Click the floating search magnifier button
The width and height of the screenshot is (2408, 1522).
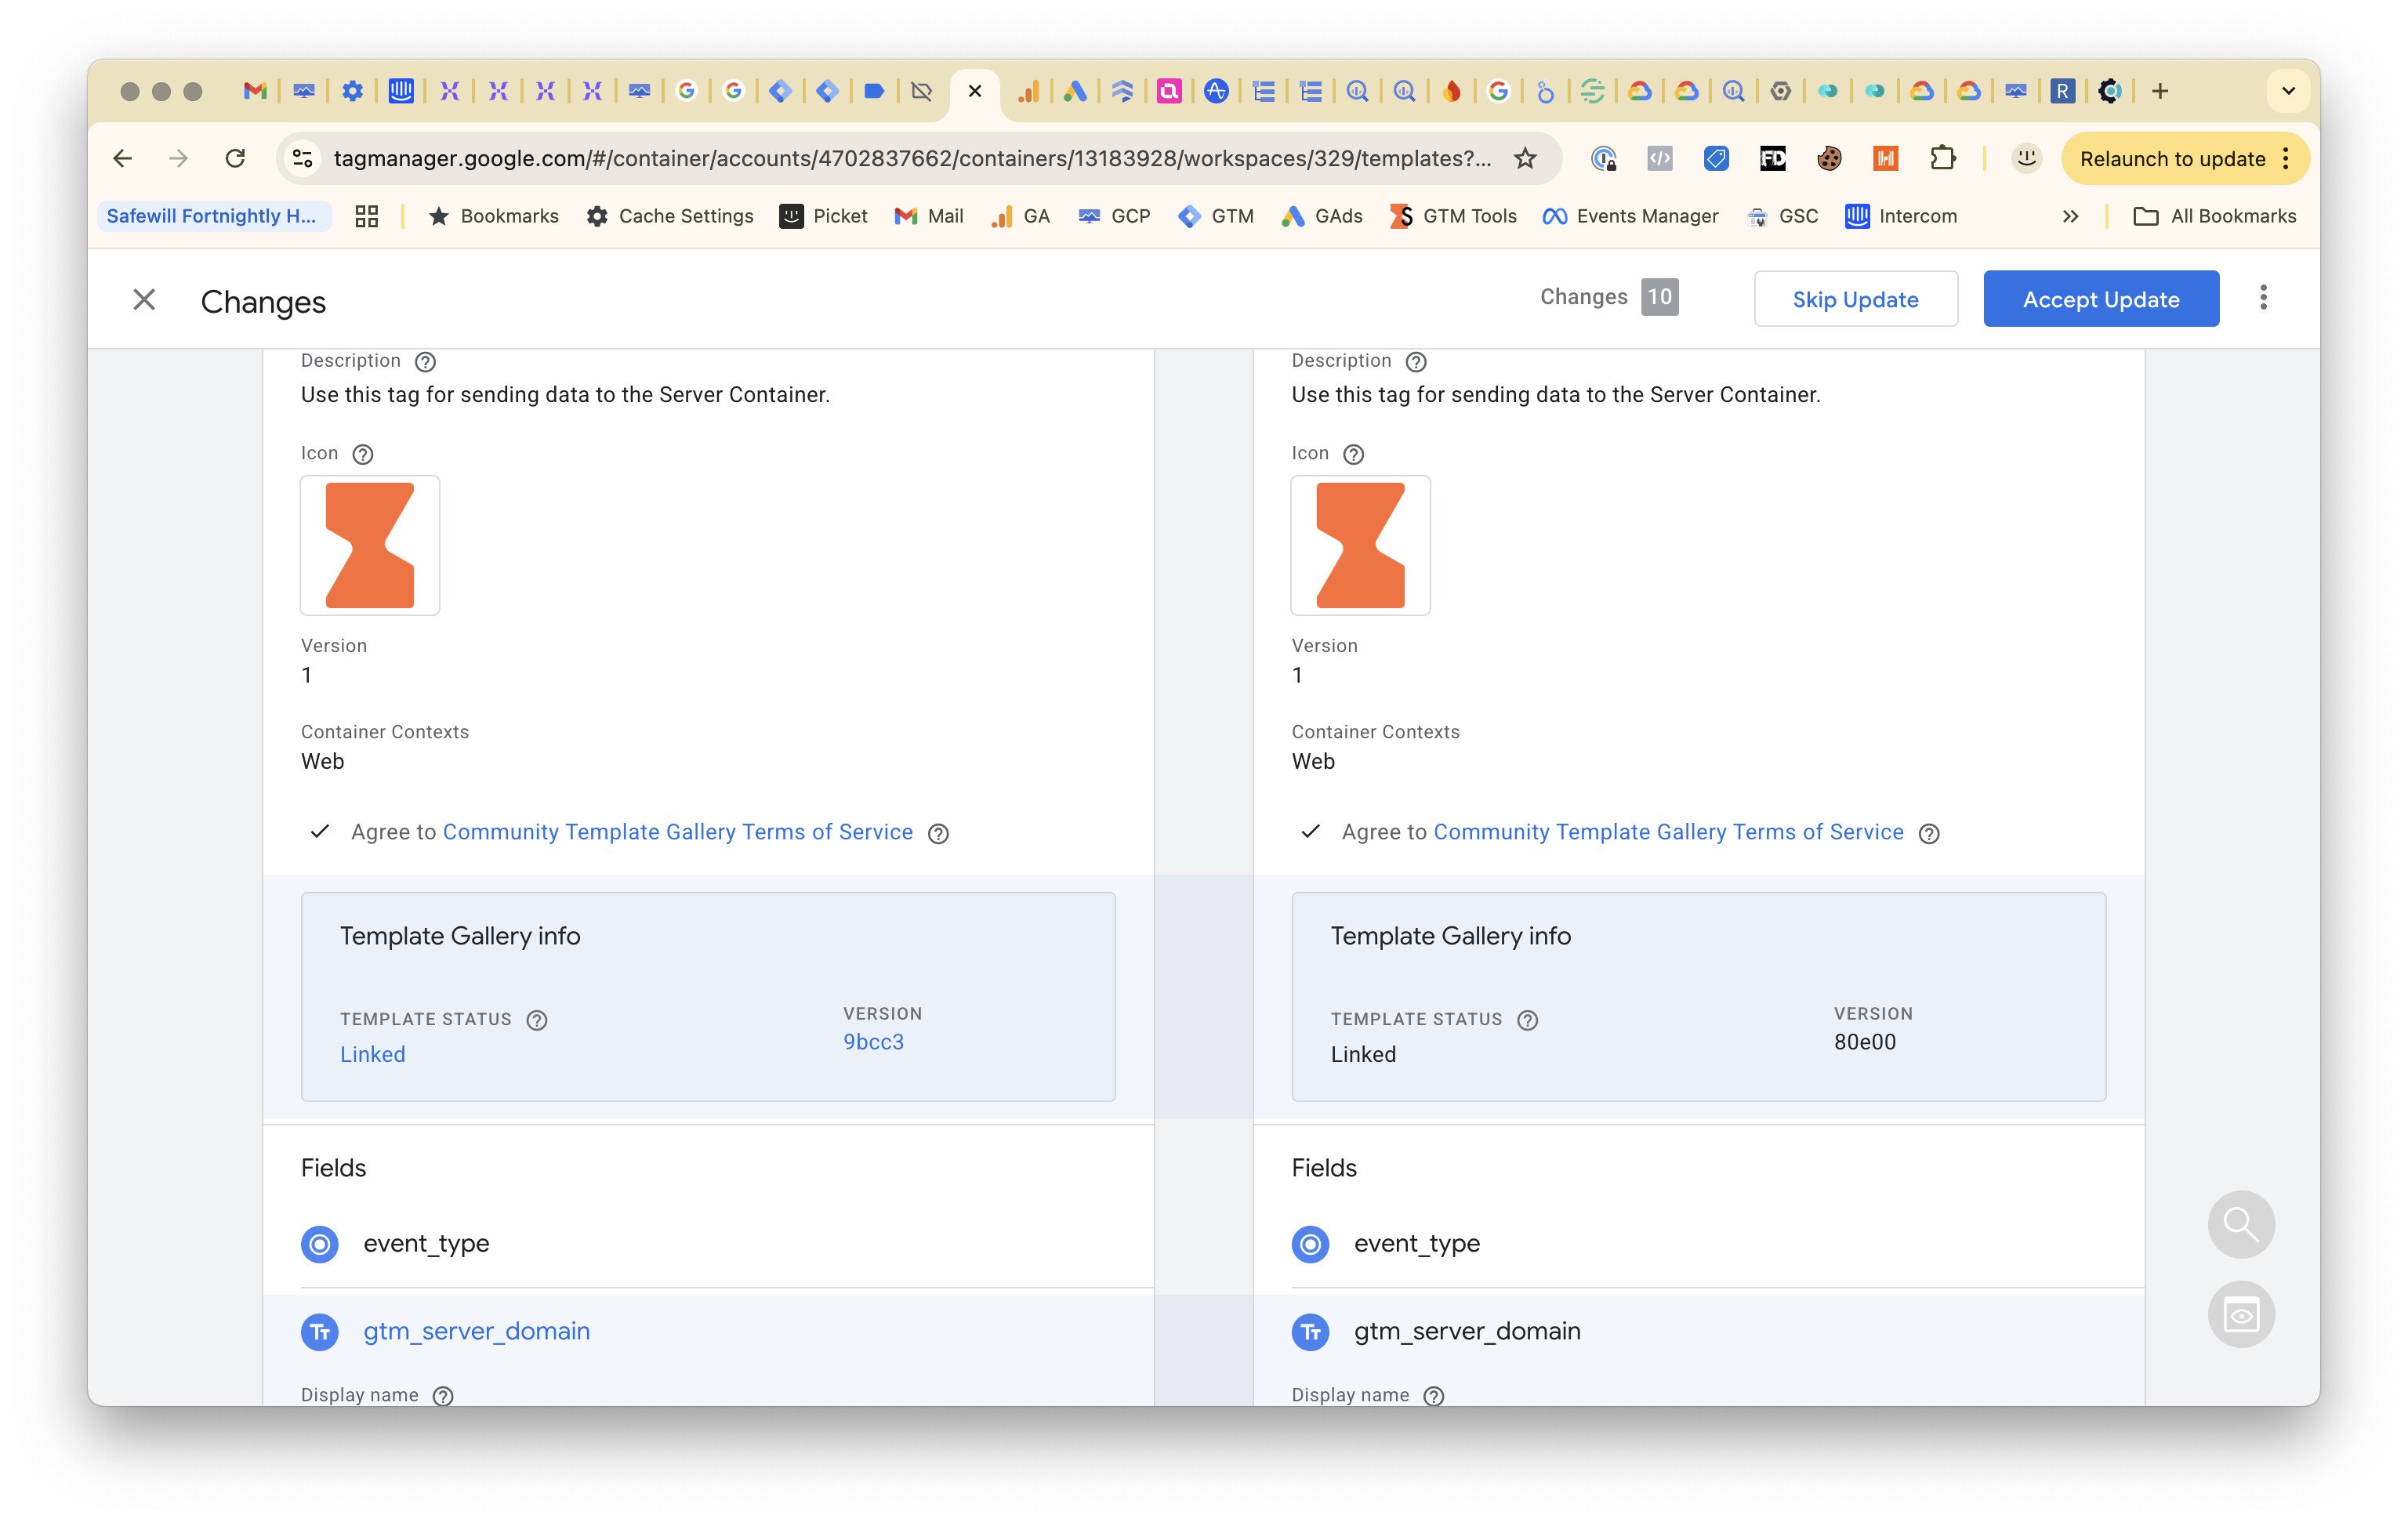tap(2241, 1224)
